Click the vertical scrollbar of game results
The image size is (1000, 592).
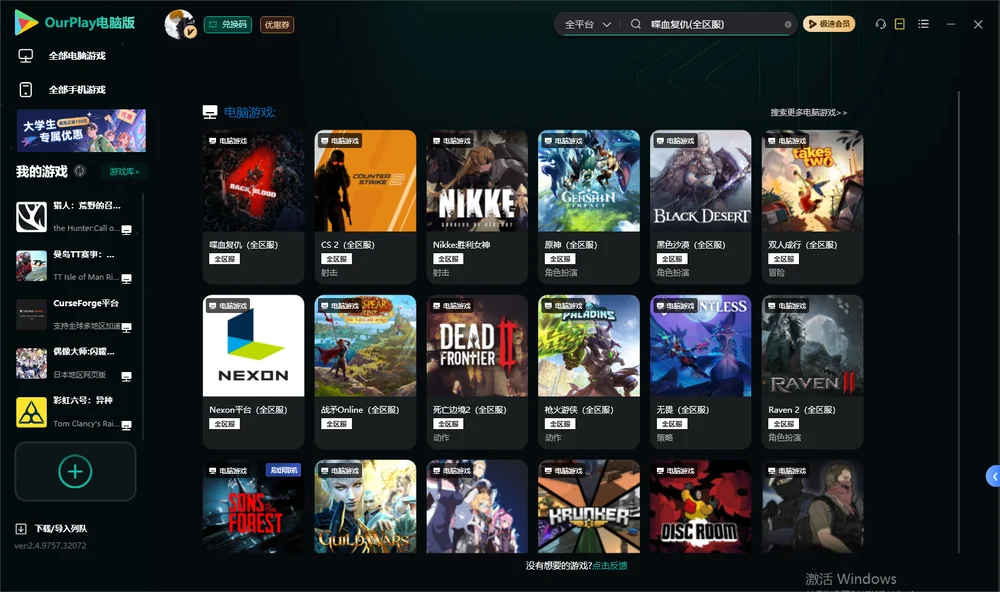pos(958,322)
